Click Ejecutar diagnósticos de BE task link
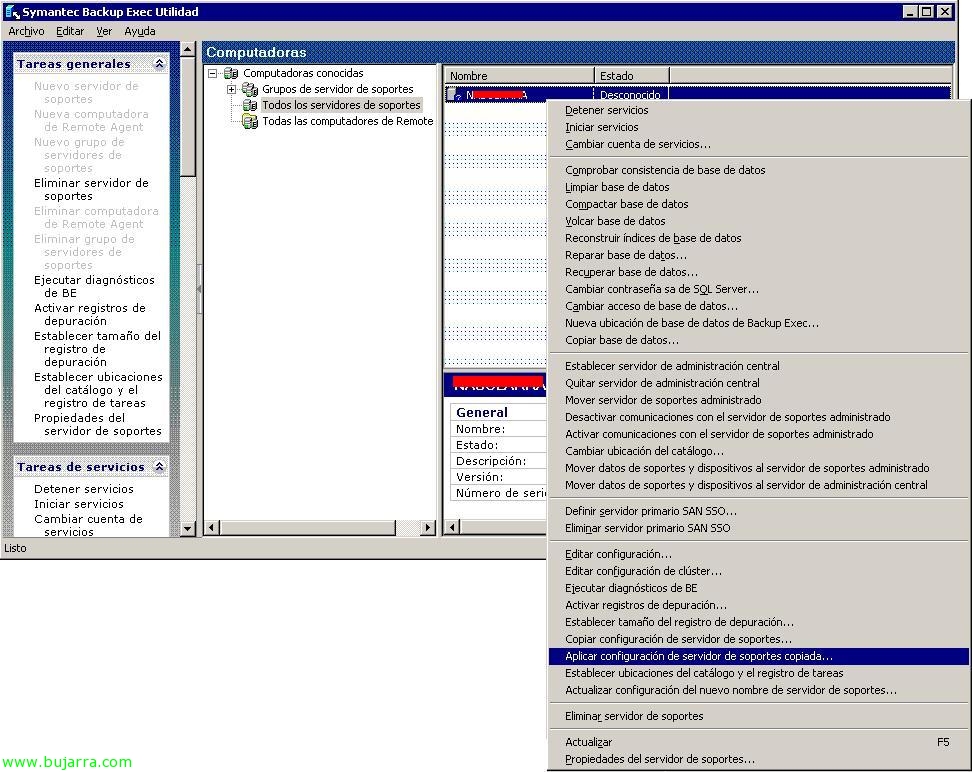 click(x=94, y=286)
